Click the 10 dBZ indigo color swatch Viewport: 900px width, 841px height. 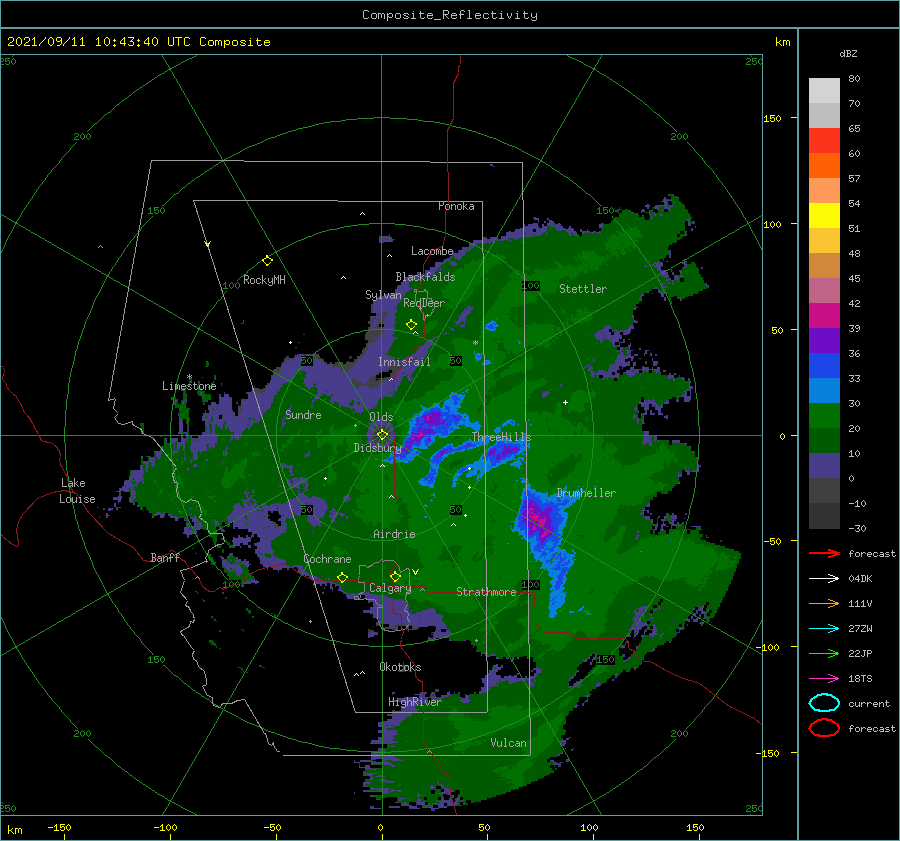824,466
